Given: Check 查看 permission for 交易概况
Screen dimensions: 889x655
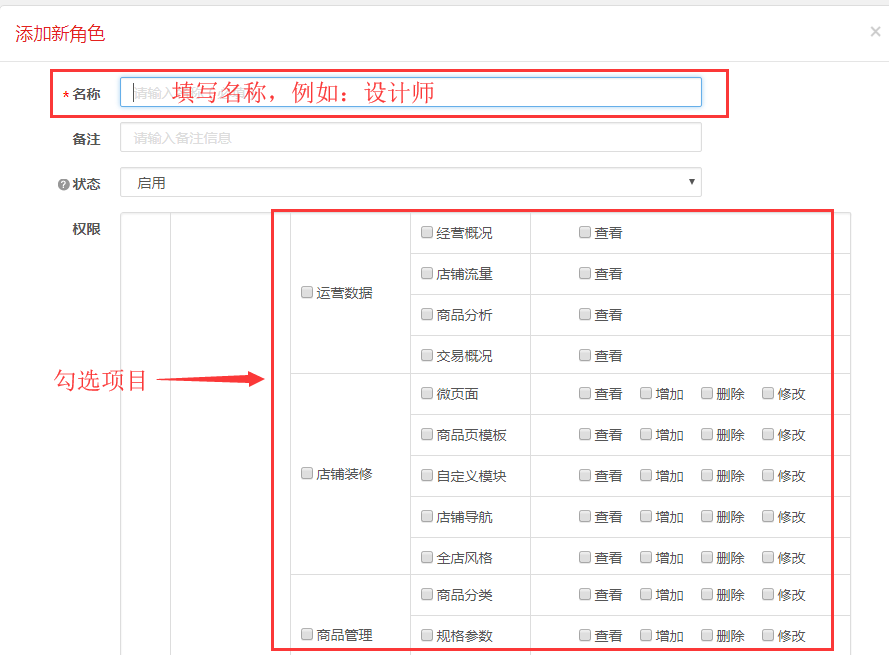Looking at the screenshot, I should point(585,355).
